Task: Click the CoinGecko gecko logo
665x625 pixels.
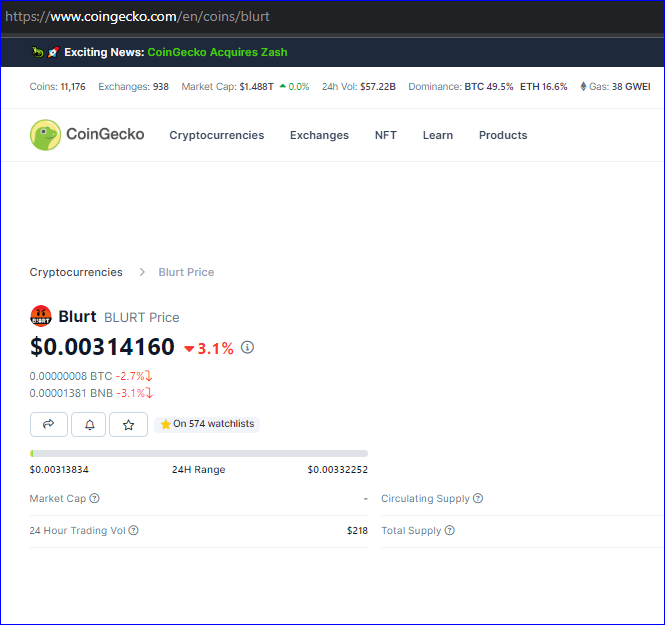Action: [45, 135]
